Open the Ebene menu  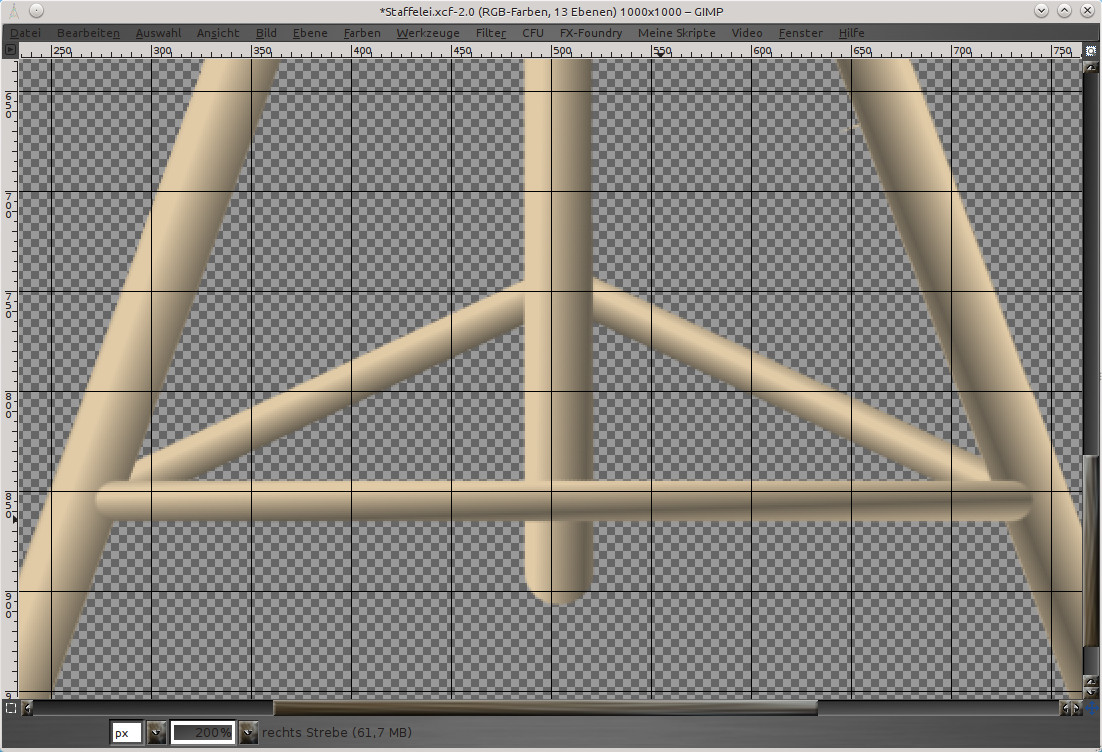click(310, 33)
